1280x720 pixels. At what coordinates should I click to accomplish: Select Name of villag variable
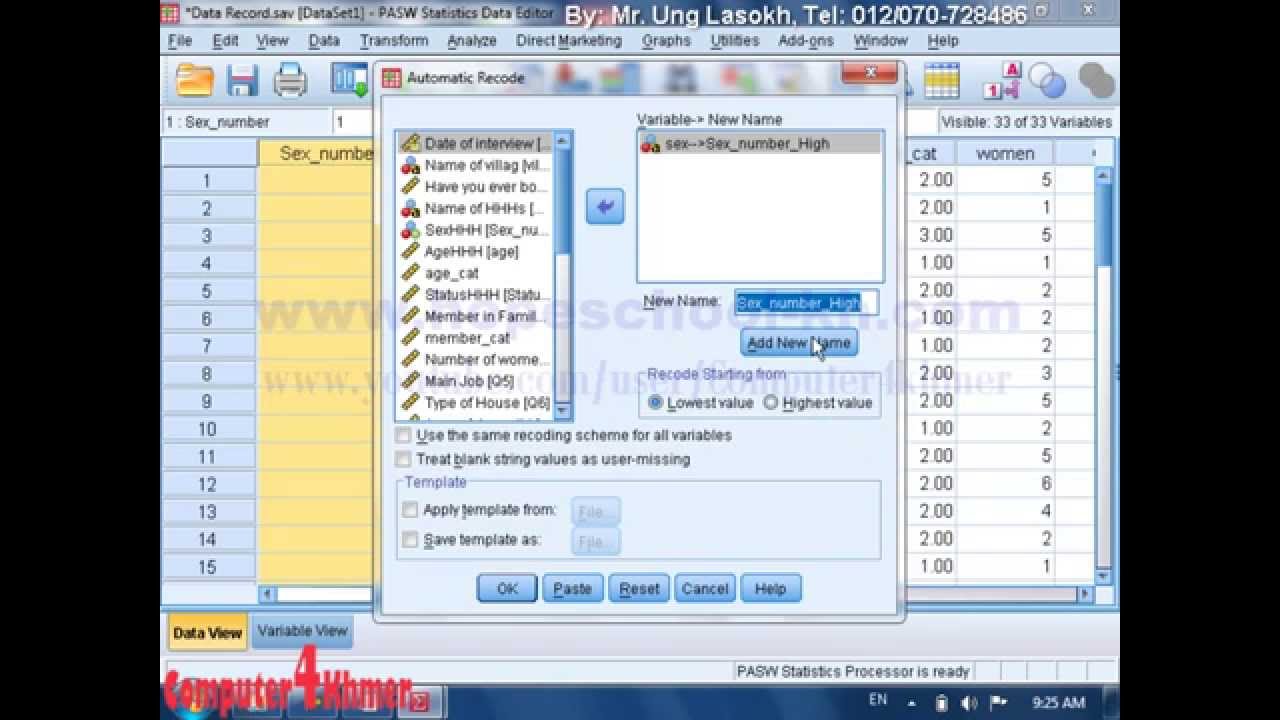[476, 165]
